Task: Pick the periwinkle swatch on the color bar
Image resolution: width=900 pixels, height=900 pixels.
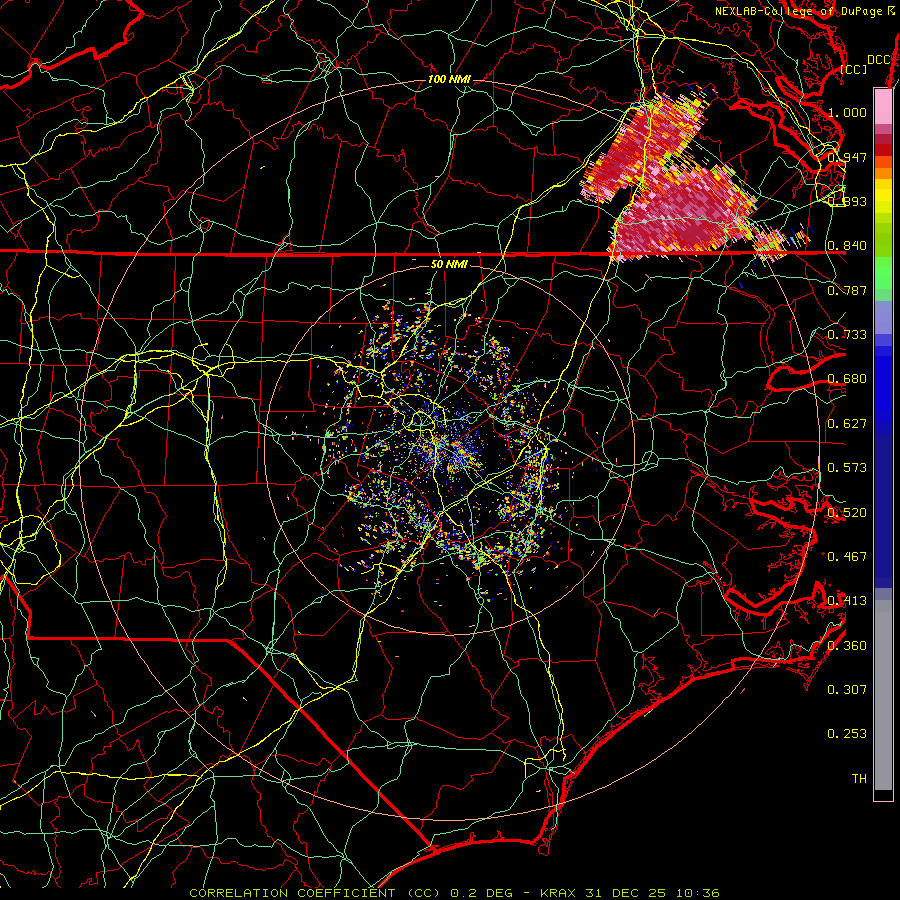Action: (x=883, y=318)
